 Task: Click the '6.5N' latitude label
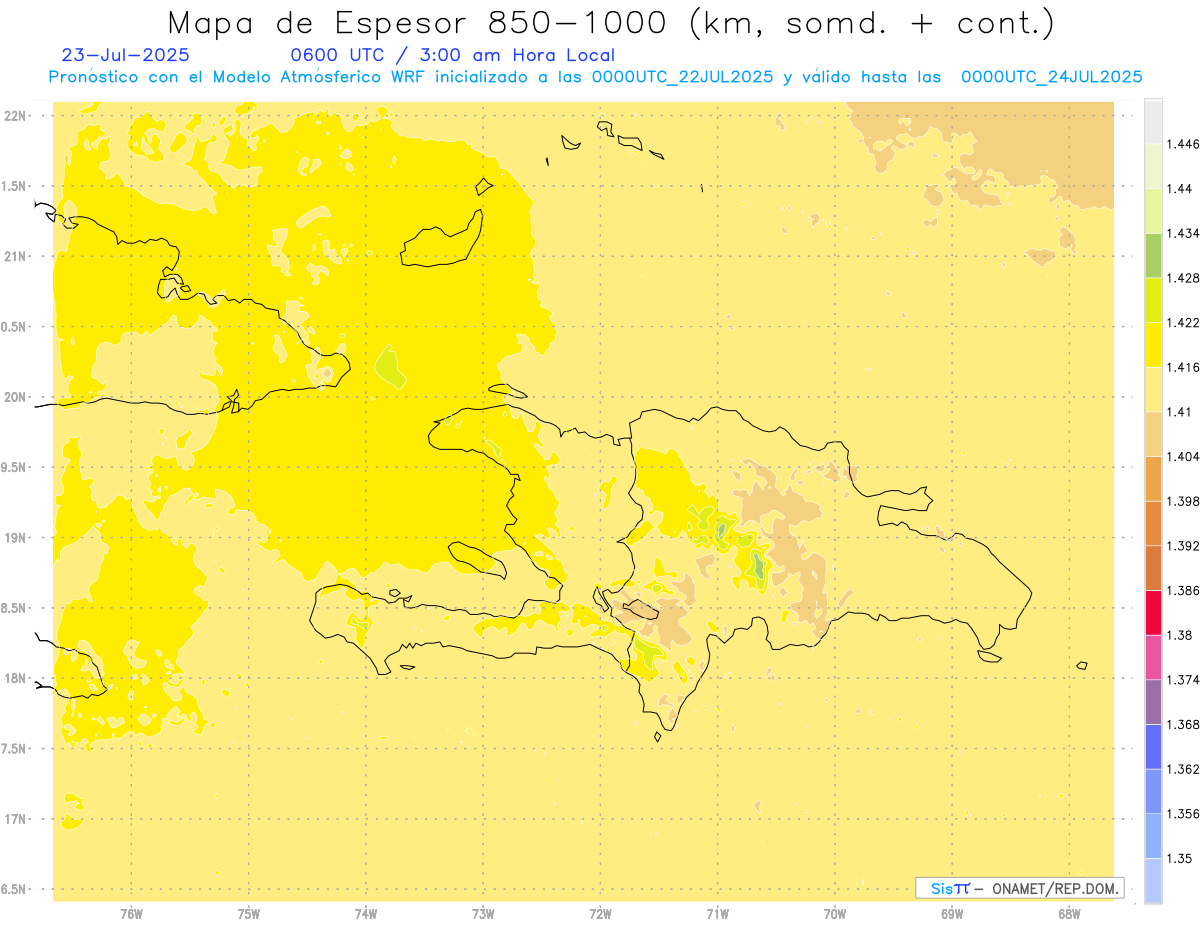tap(15, 889)
